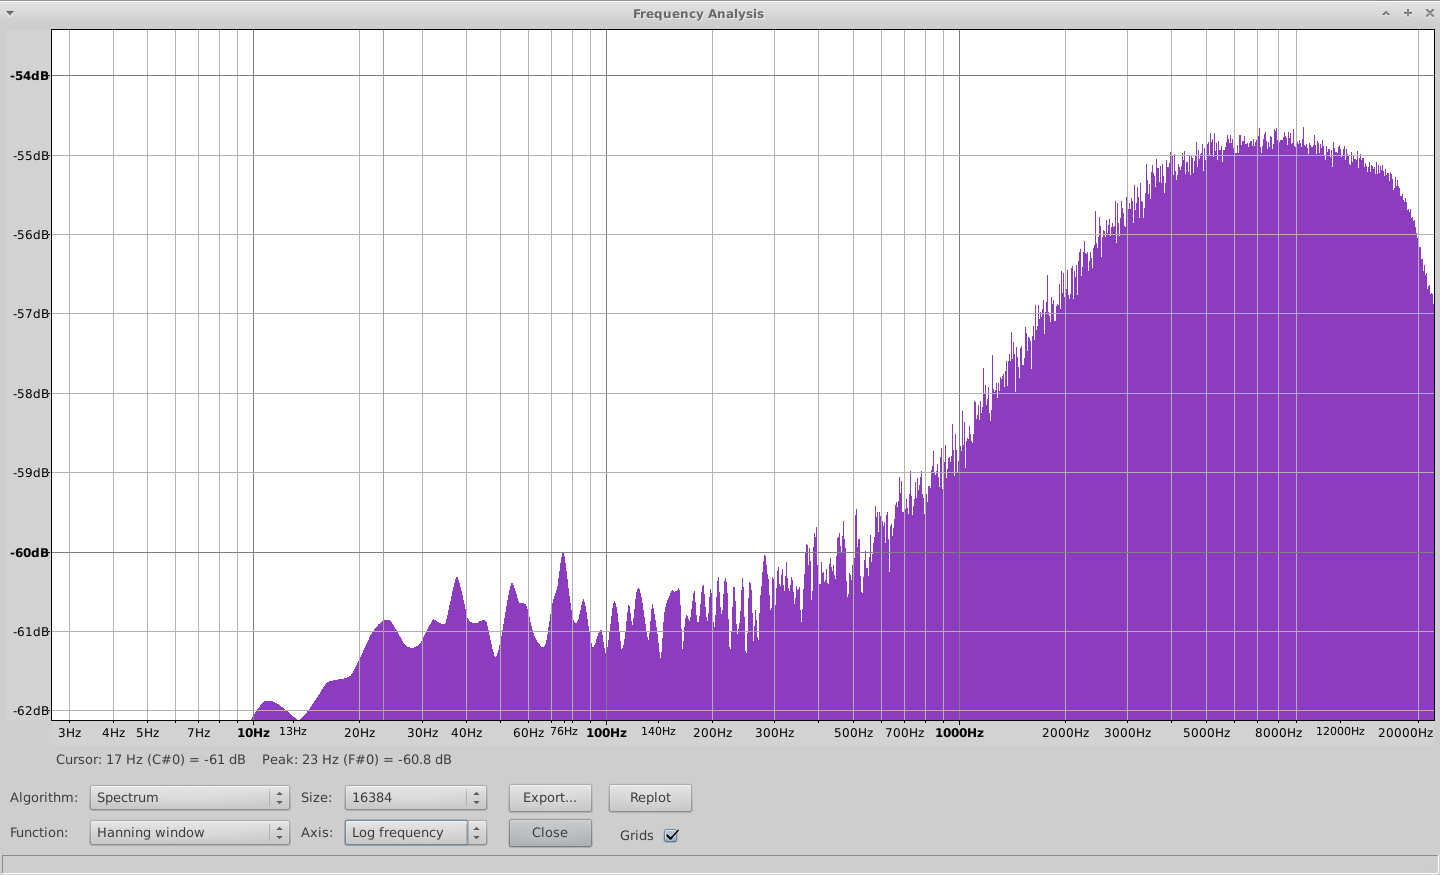Click the 2000Hz axis label
Viewport: 1440px width, 875px height.
(1065, 733)
